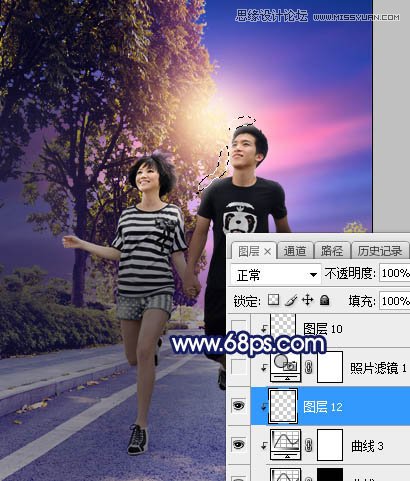Open the 正常 blend mode dropdown
Viewport: 410px width, 481px height.
tap(276, 275)
